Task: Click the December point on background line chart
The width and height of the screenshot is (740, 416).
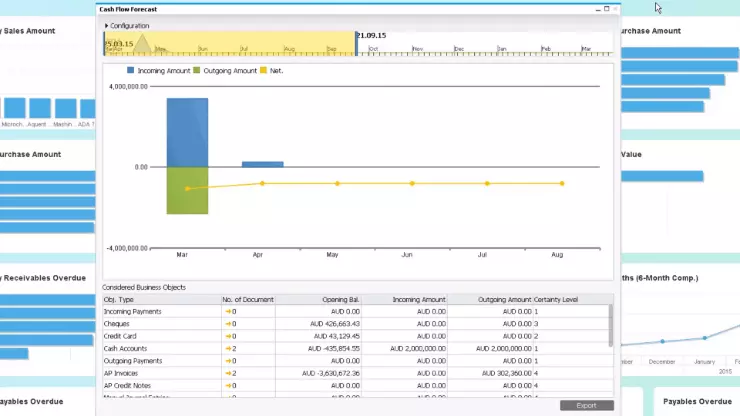Action: coord(663,341)
